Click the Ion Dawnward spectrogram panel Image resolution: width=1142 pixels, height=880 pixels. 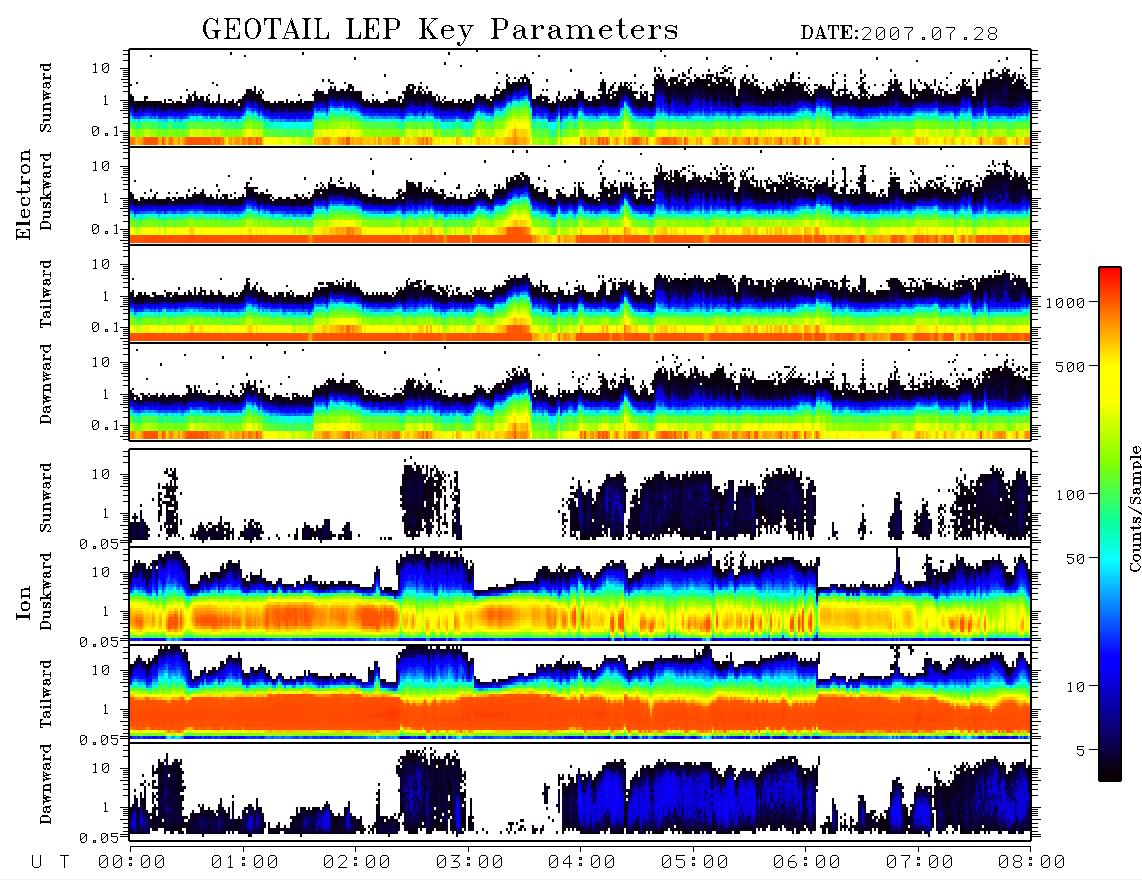coord(580,791)
